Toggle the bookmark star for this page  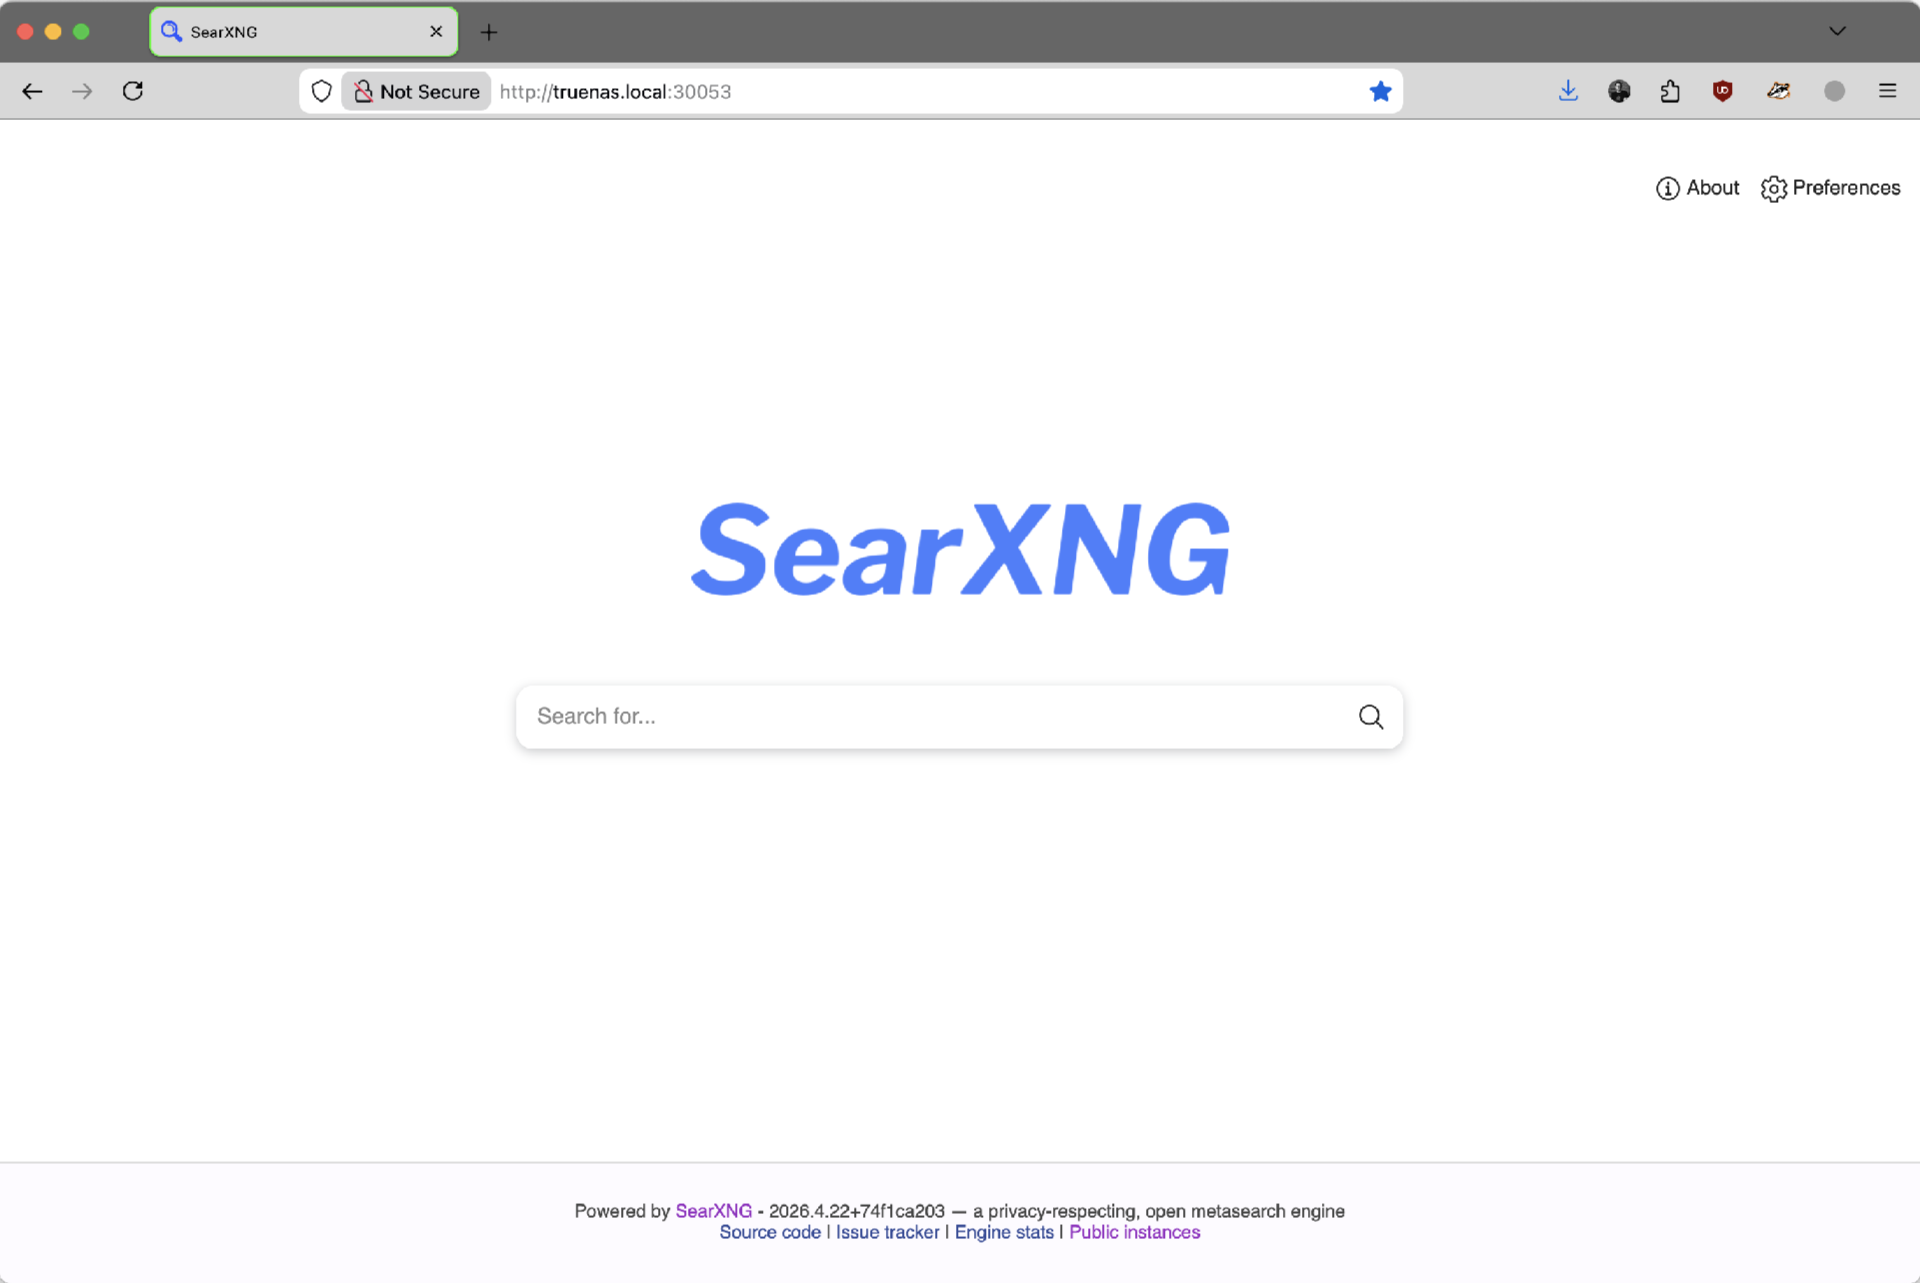pyautogui.click(x=1380, y=91)
